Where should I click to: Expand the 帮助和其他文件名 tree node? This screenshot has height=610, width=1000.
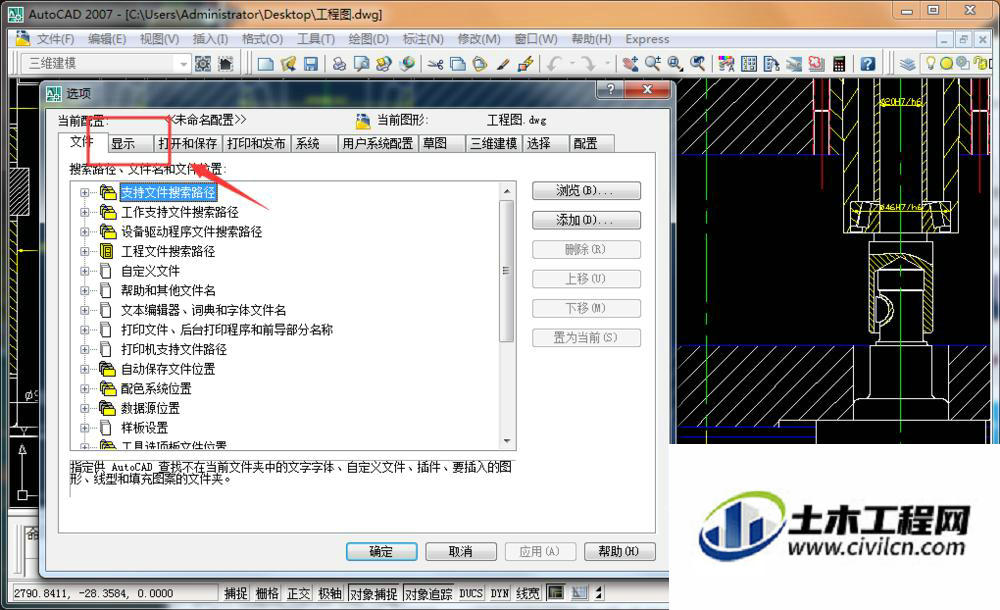pyautogui.click(x=85, y=290)
